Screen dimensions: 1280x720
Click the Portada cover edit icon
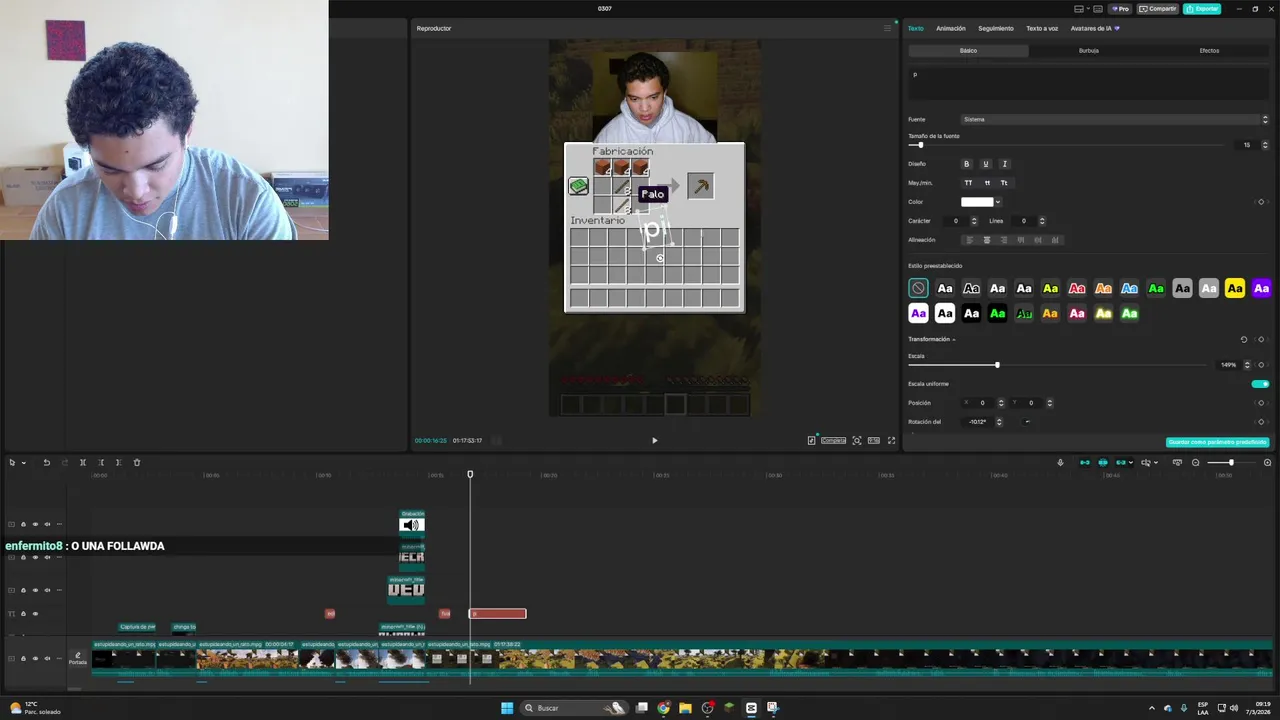click(x=78, y=658)
